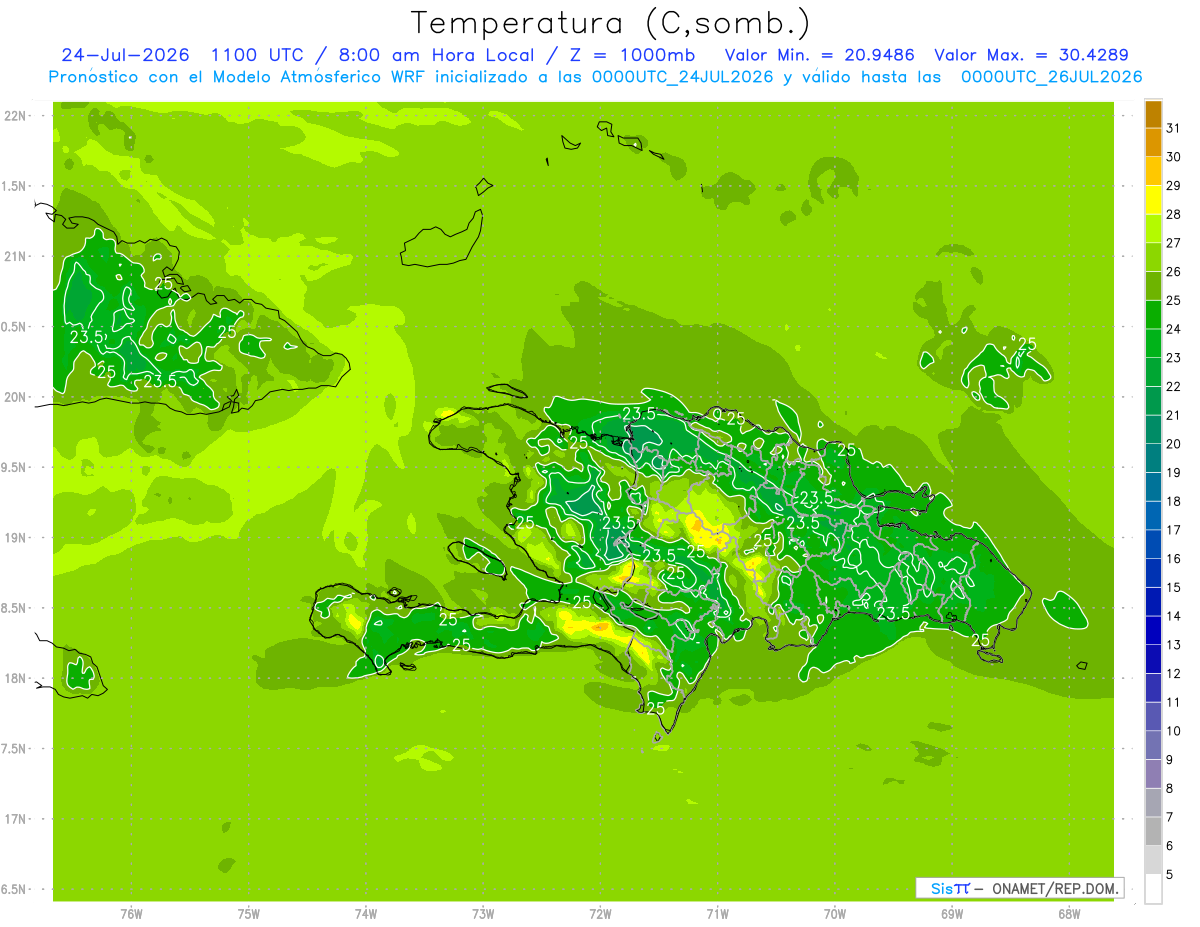Click the "Temperatura (C,somb.)" title

point(611,23)
